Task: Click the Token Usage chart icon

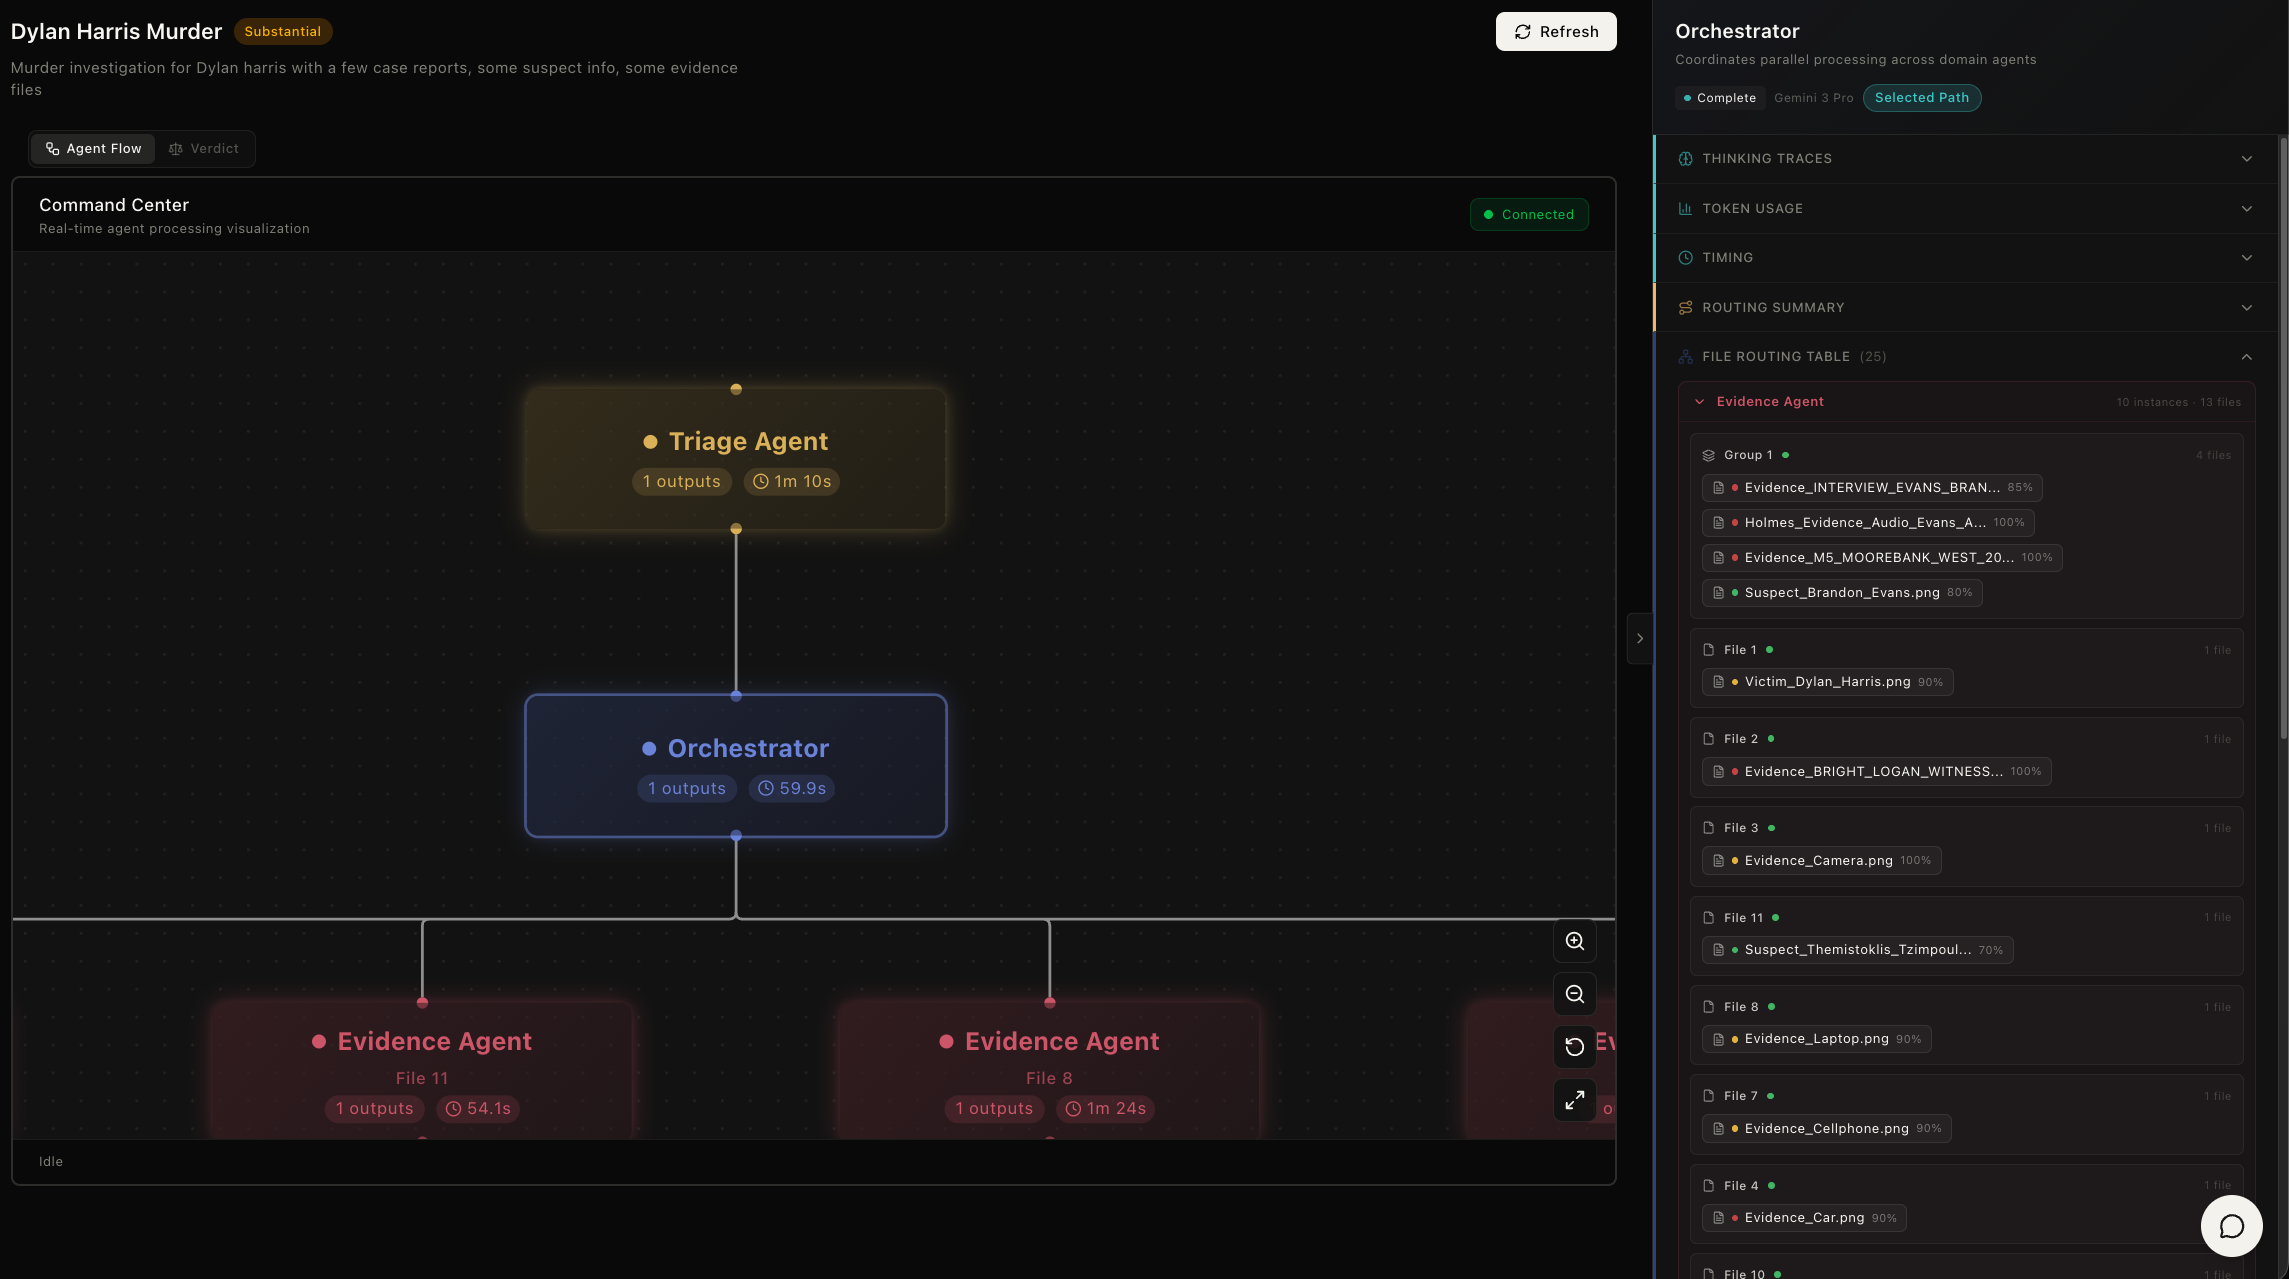Action: point(1685,209)
